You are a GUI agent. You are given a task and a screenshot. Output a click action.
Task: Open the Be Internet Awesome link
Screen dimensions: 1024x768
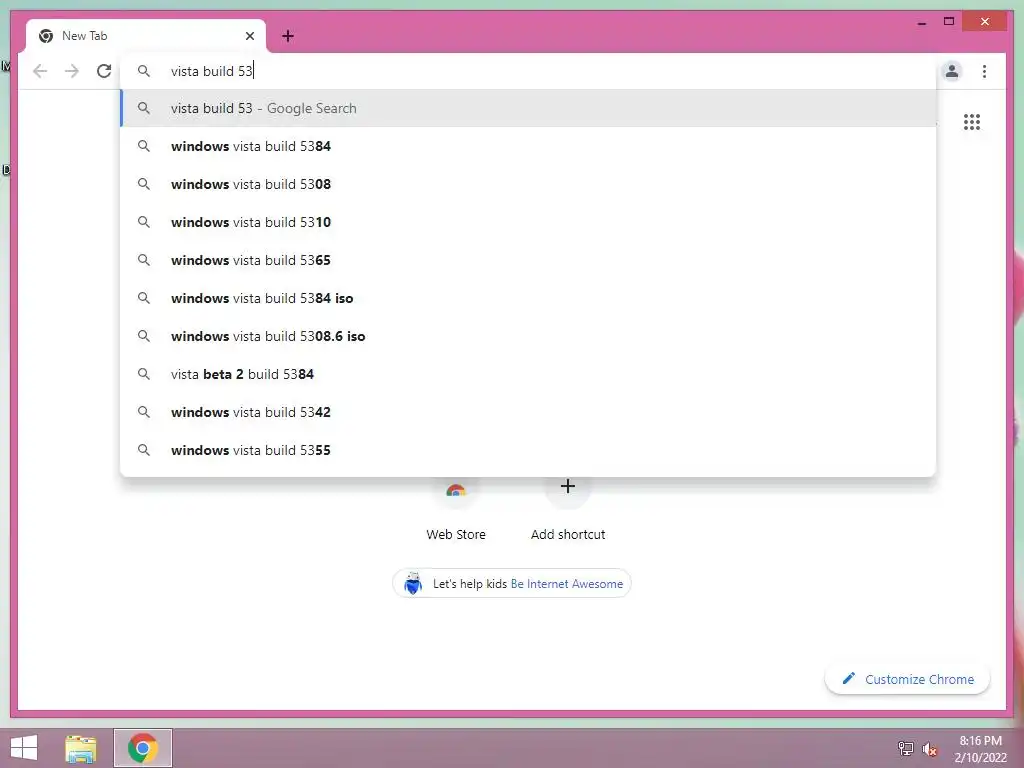pos(566,584)
